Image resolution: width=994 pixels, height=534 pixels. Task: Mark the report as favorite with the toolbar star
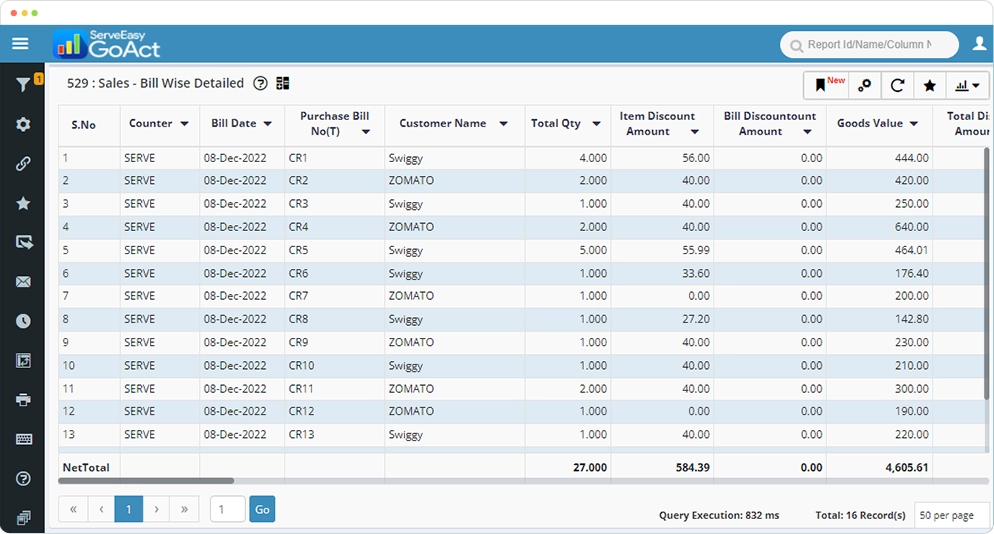click(x=929, y=86)
